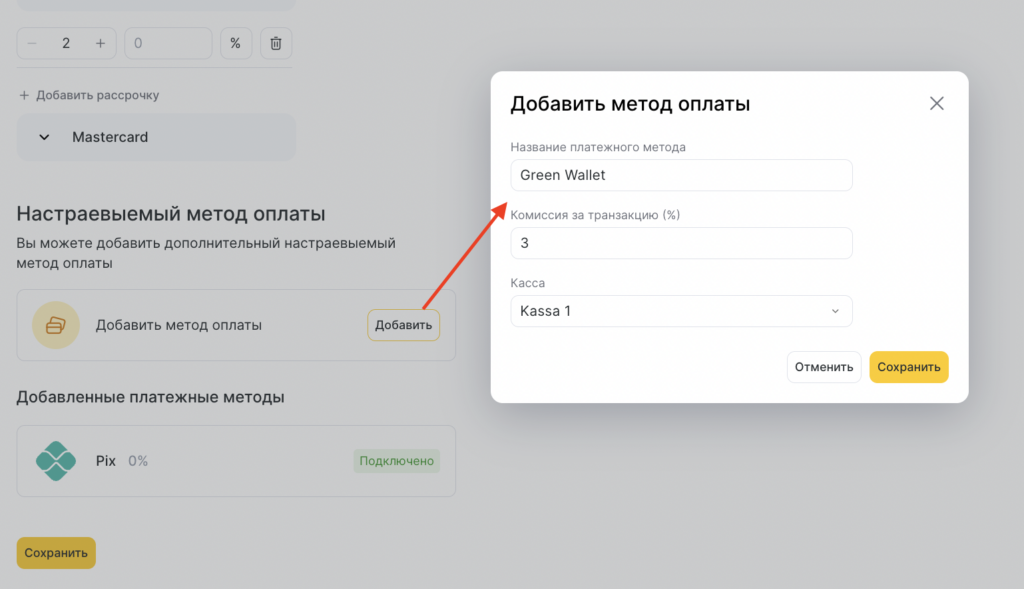Screen dimensions: 1024x589
Task: Click the card icon beside add payment method
Action: point(56,325)
